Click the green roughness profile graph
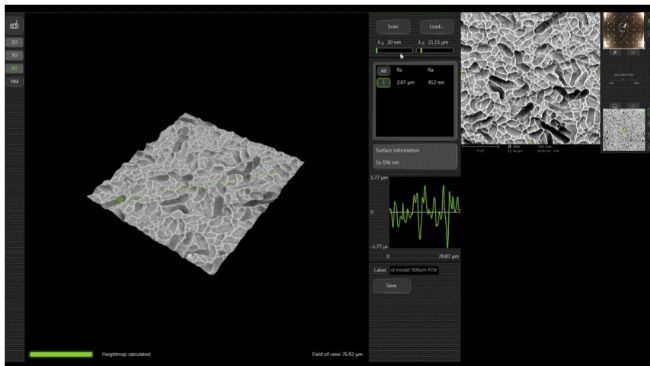Viewport: 650px width, 366px height. (424, 212)
